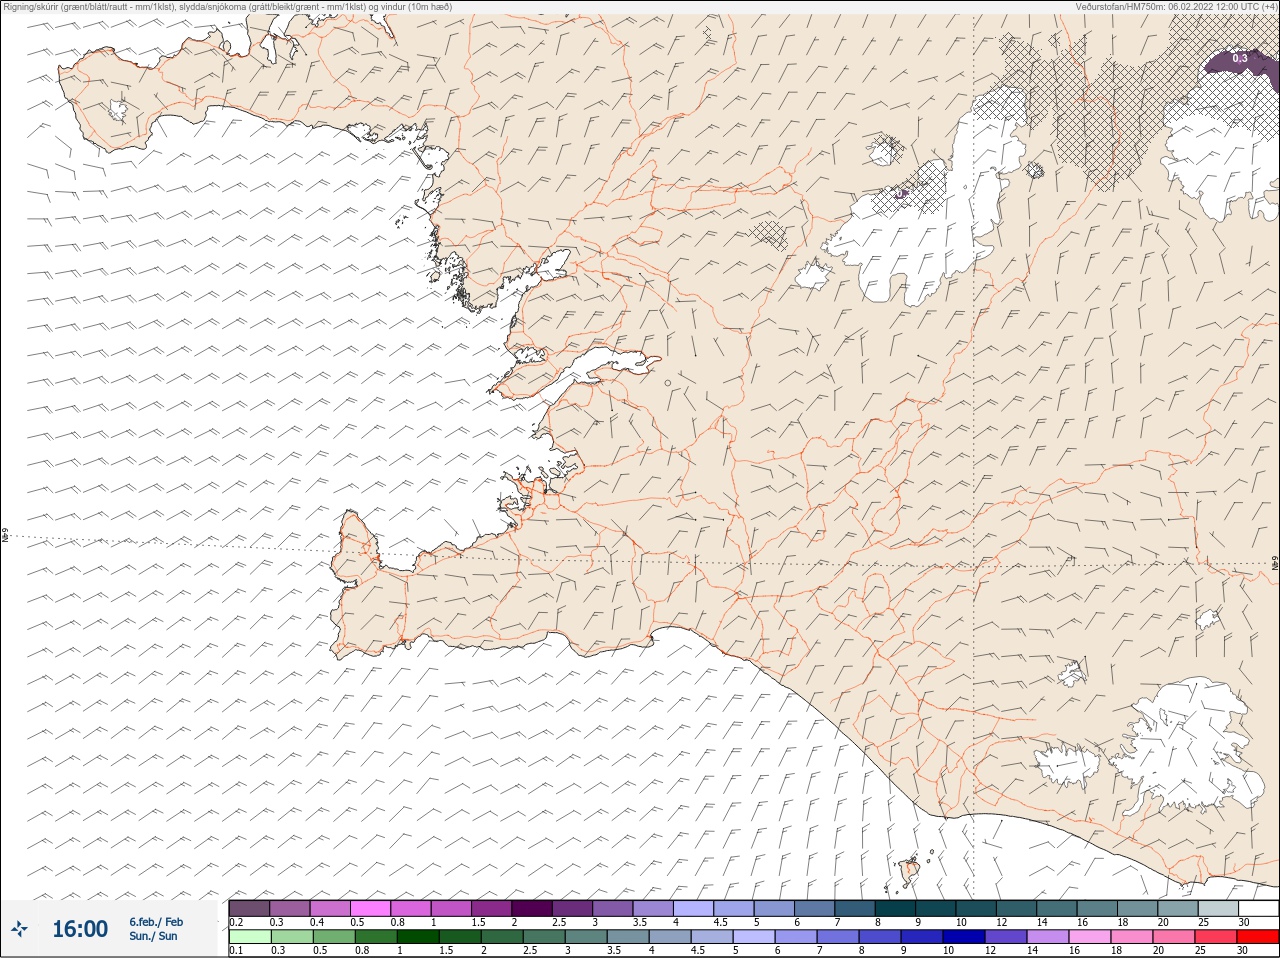
Task: Click the Rigning/skúrir map title text
Action: pos(228,7)
